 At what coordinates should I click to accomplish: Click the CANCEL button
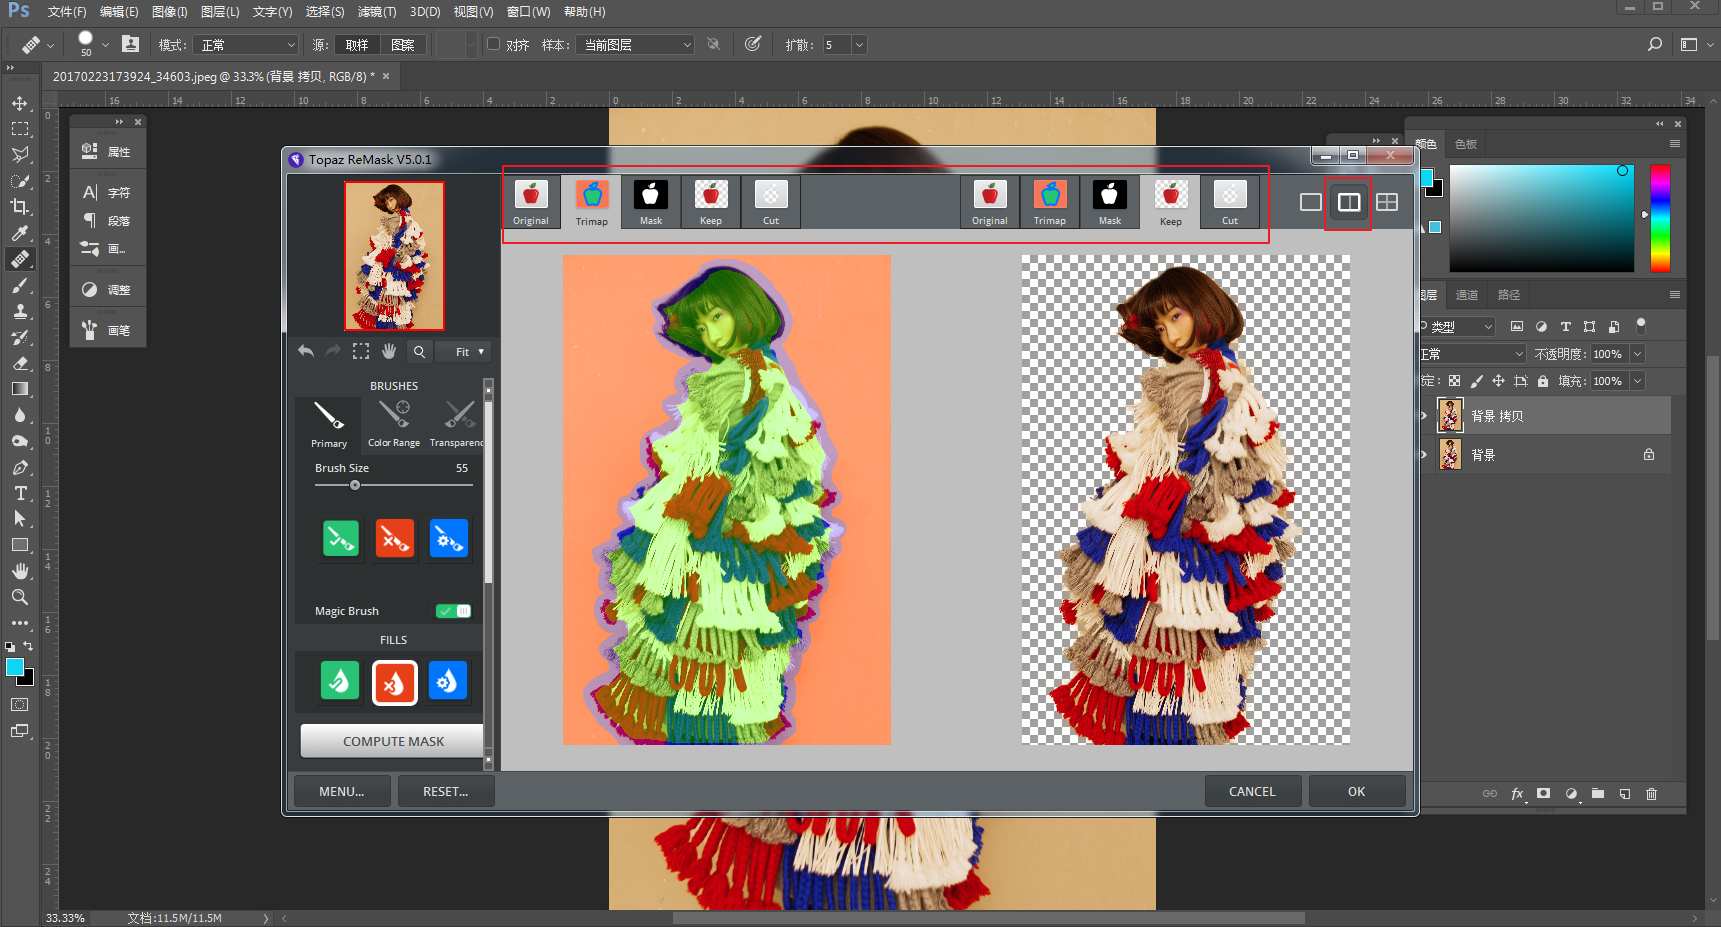1252,791
